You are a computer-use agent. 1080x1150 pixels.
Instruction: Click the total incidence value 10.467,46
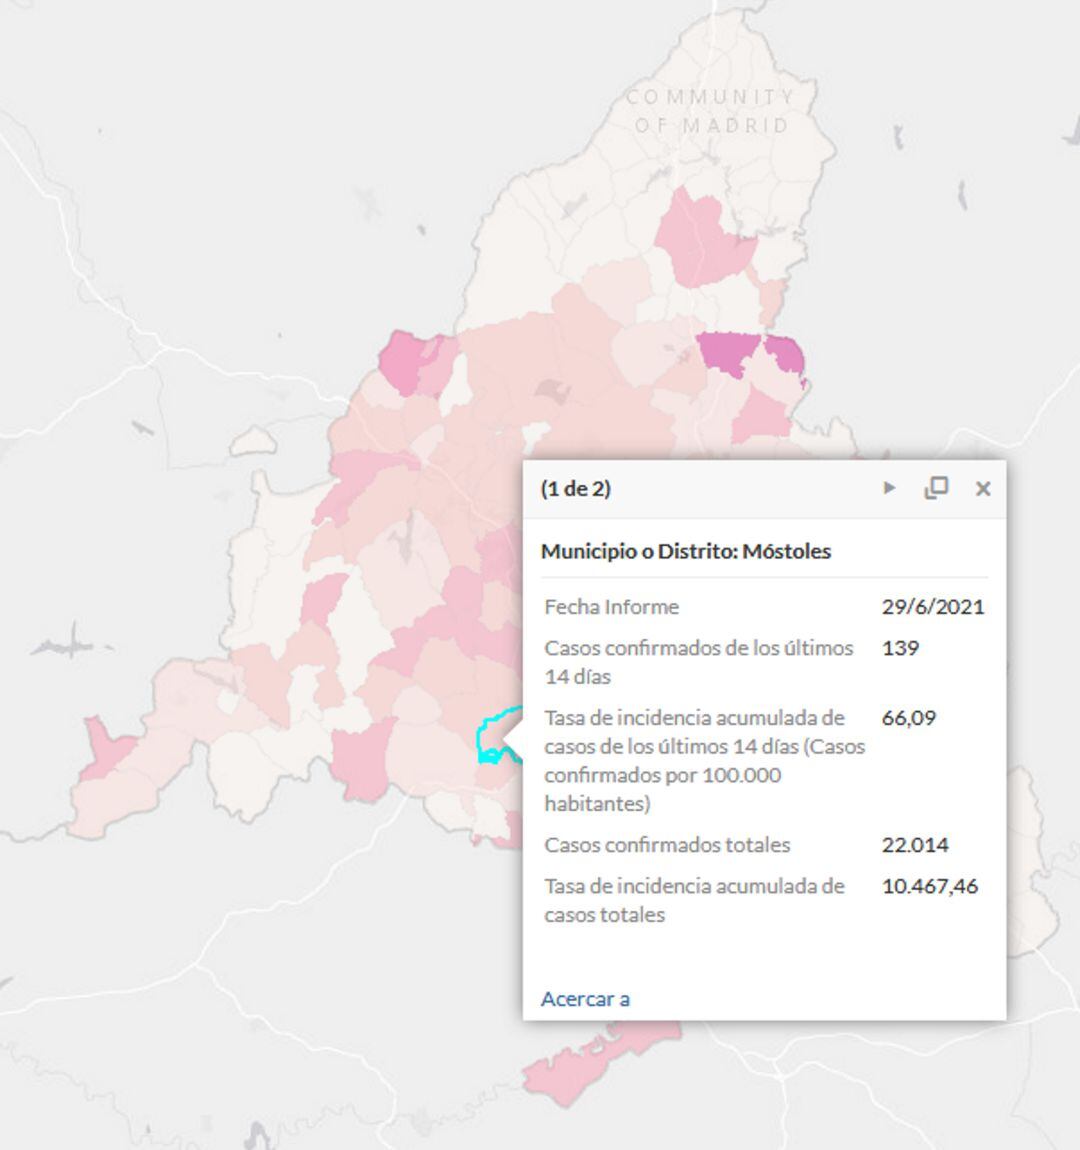929,885
